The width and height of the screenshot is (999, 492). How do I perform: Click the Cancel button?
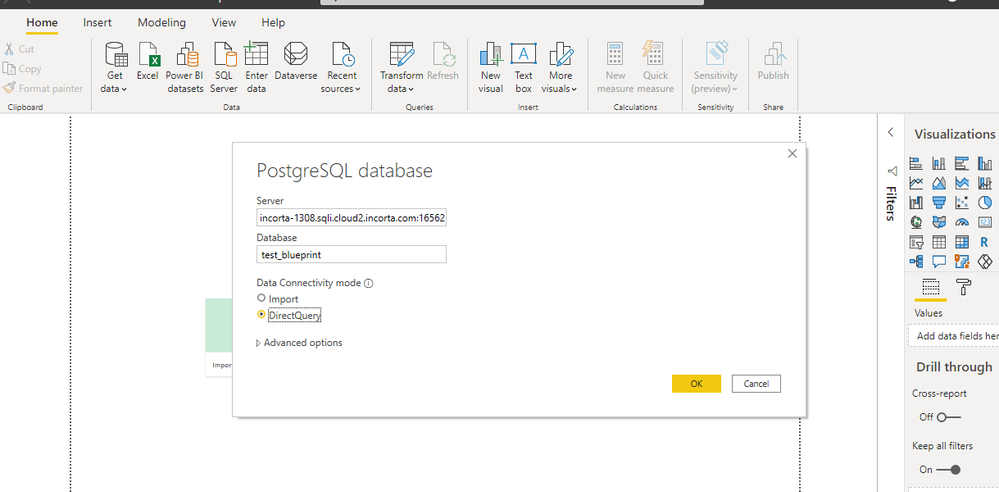point(756,384)
